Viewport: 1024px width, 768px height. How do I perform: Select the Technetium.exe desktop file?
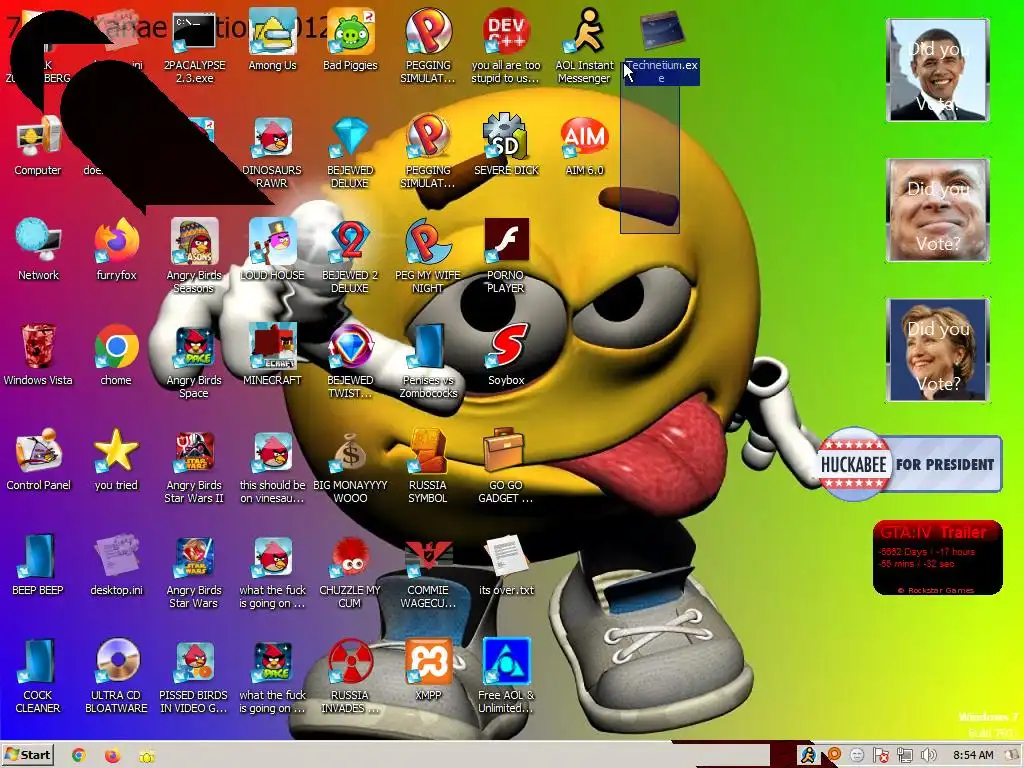pos(662,47)
